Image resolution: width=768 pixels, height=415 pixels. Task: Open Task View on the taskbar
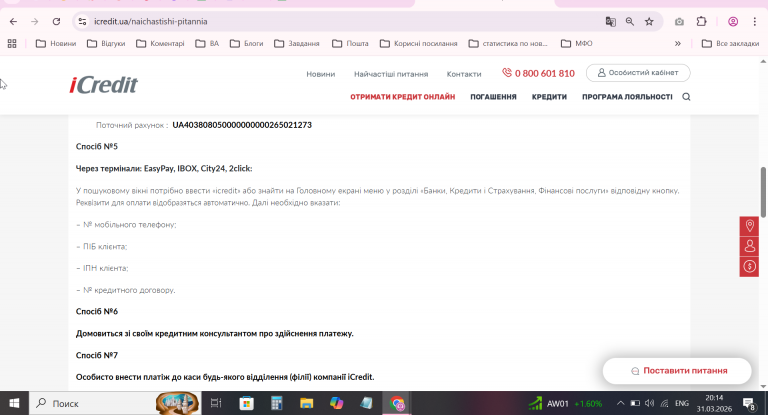click(x=216, y=403)
